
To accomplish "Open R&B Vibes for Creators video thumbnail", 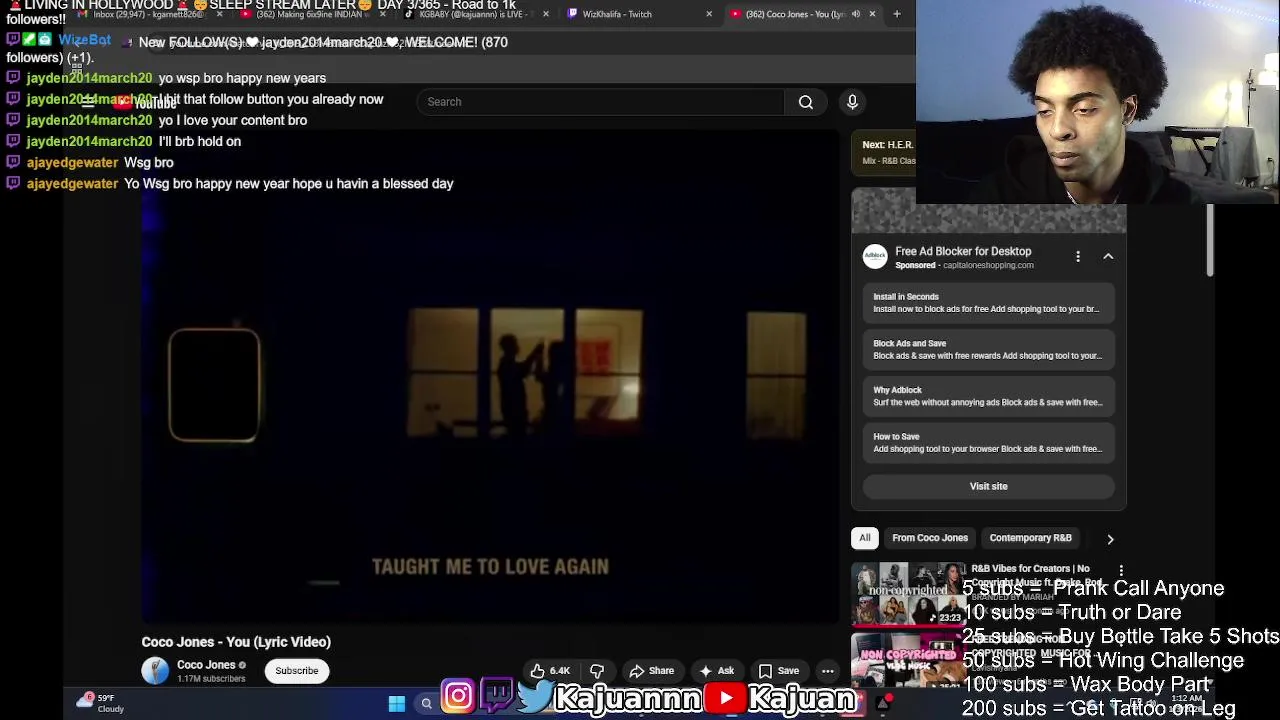I will [x=908, y=594].
